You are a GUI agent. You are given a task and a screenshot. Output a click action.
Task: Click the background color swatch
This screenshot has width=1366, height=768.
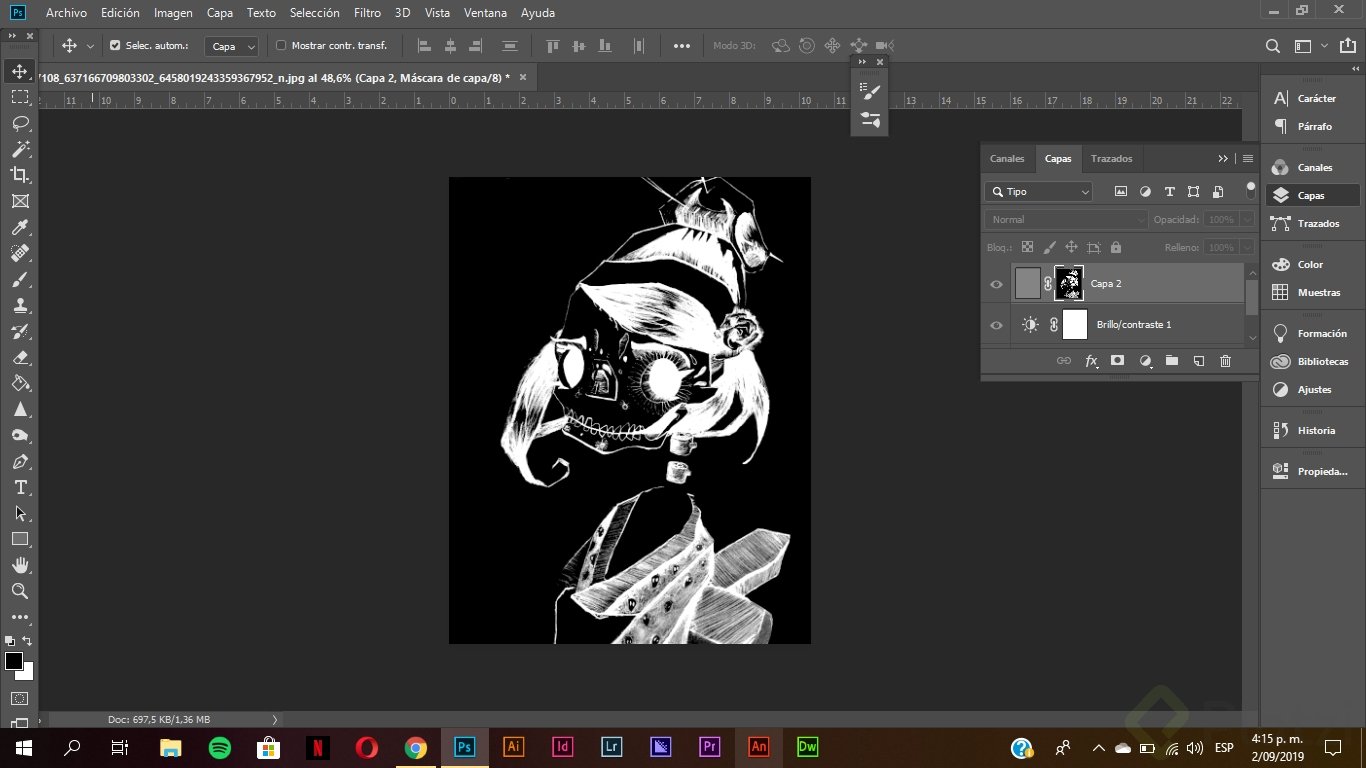tap(27, 673)
